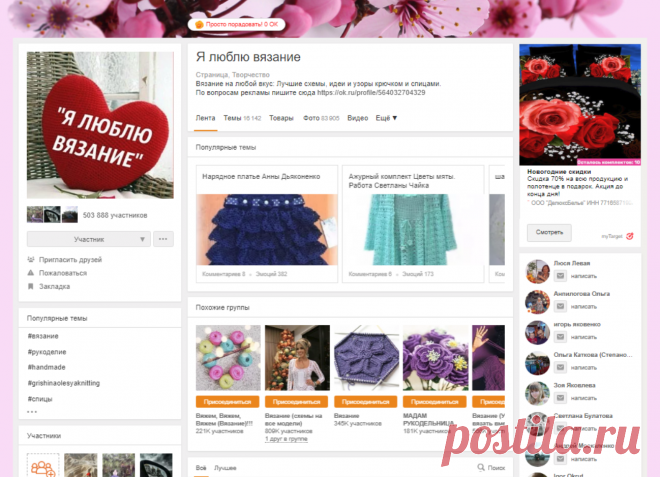The image size is (660, 477).
Task: Expand more popular hashtags via the ellipsis
Action: click(32, 411)
